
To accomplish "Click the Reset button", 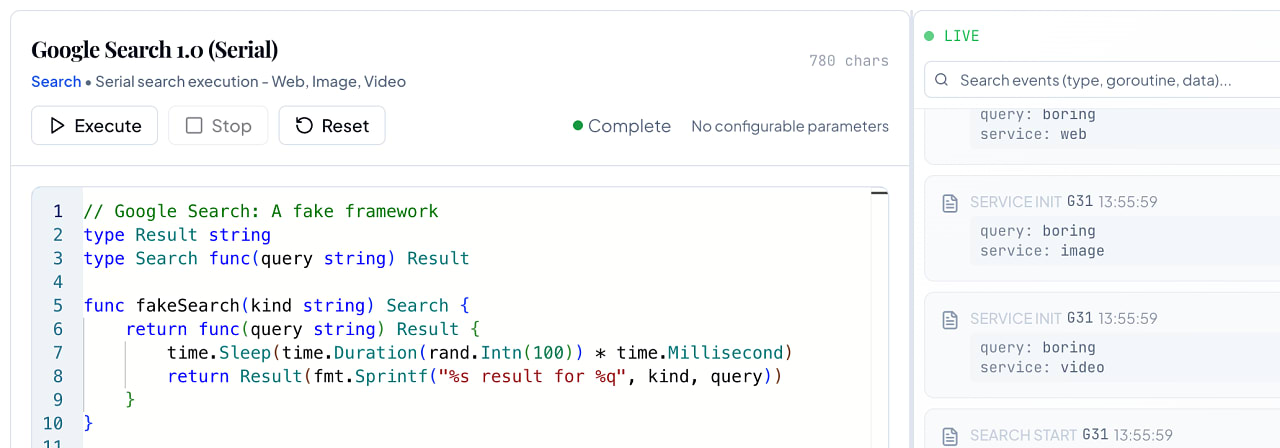I will (332, 126).
